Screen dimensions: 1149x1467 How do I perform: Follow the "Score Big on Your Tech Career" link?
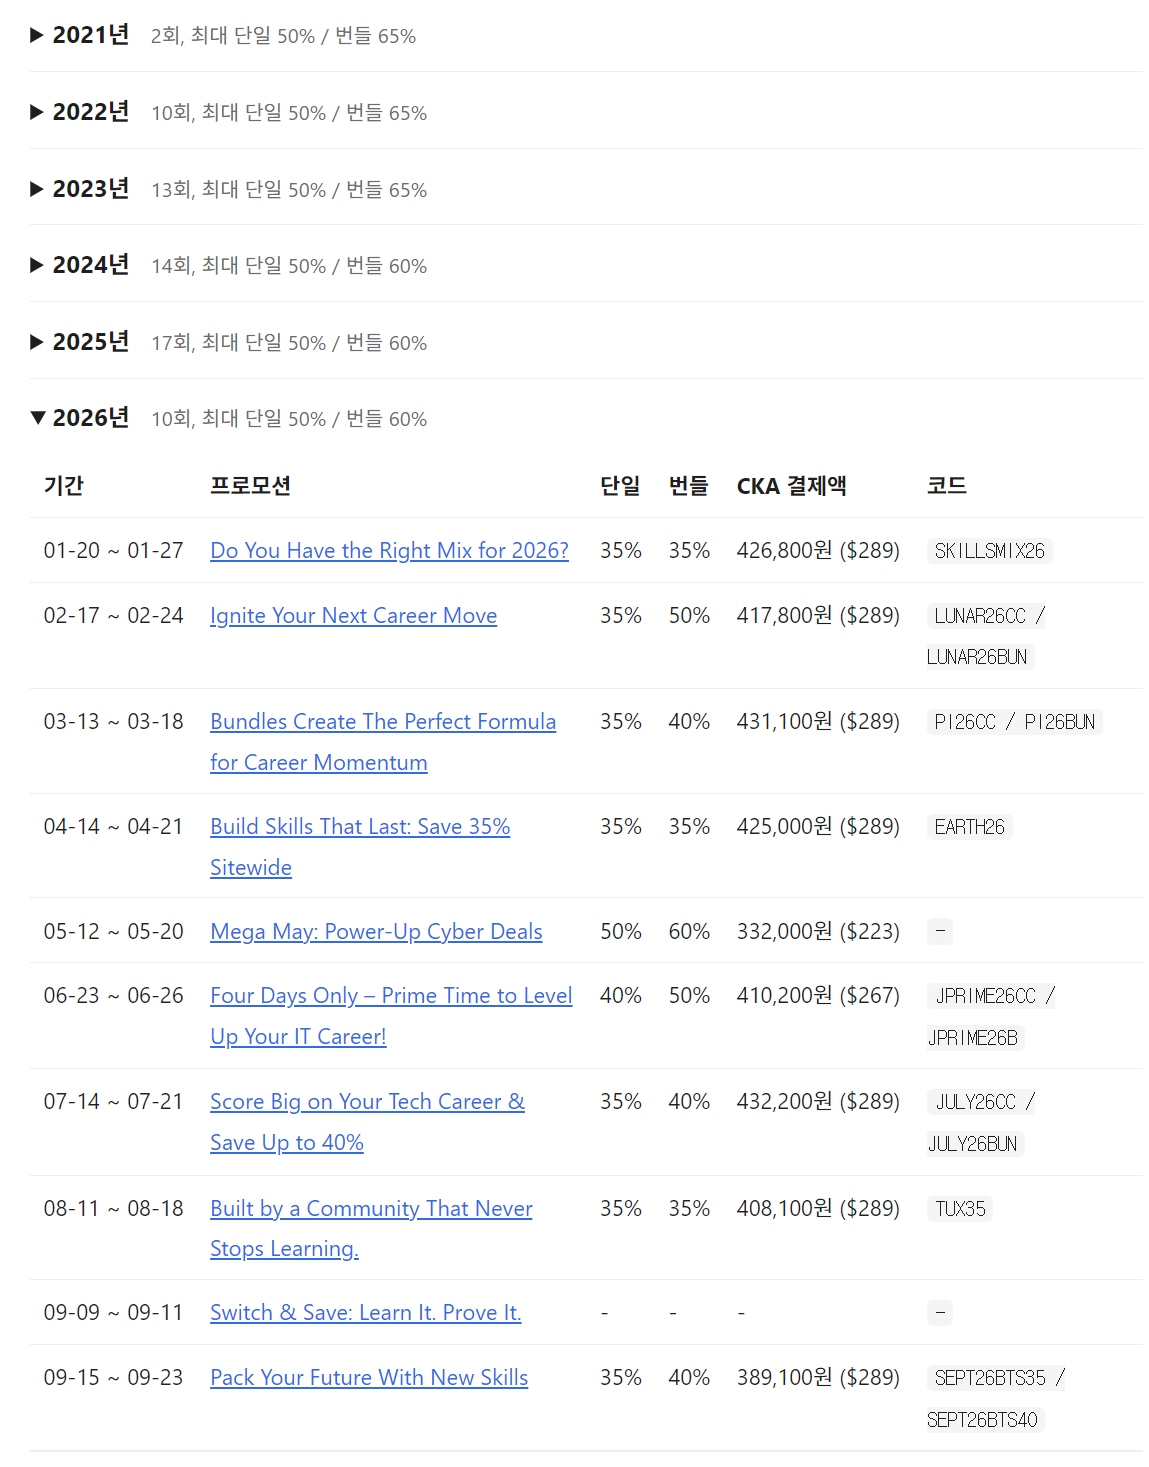pyautogui.click(x=367, y=1101)
